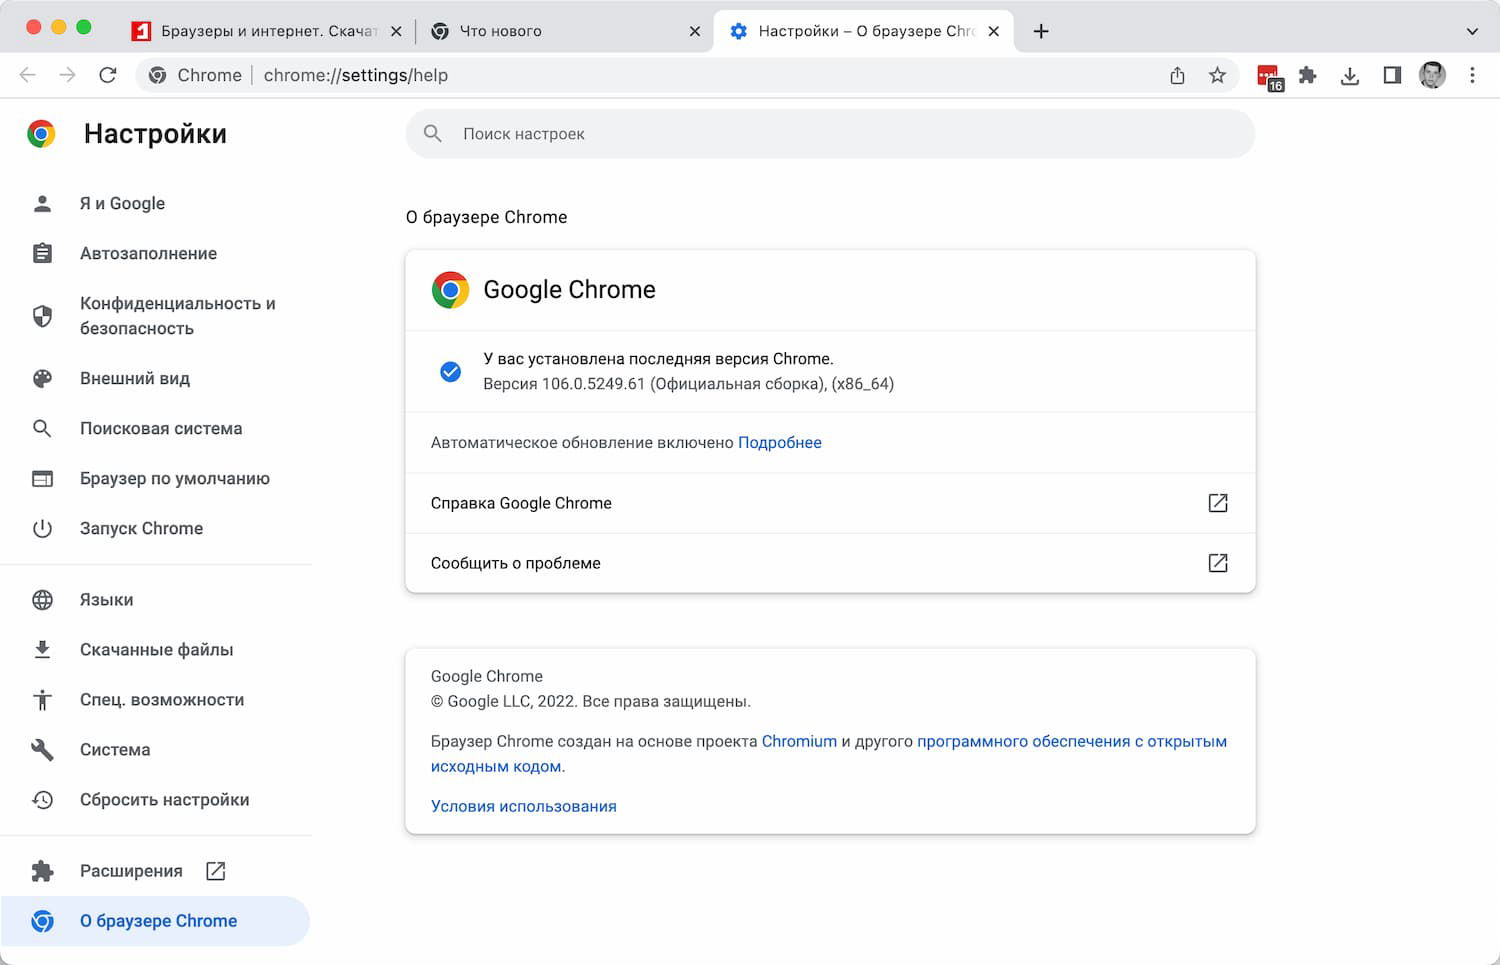
Task: Switch to the Что нового tab
Action: click(560, 31)
